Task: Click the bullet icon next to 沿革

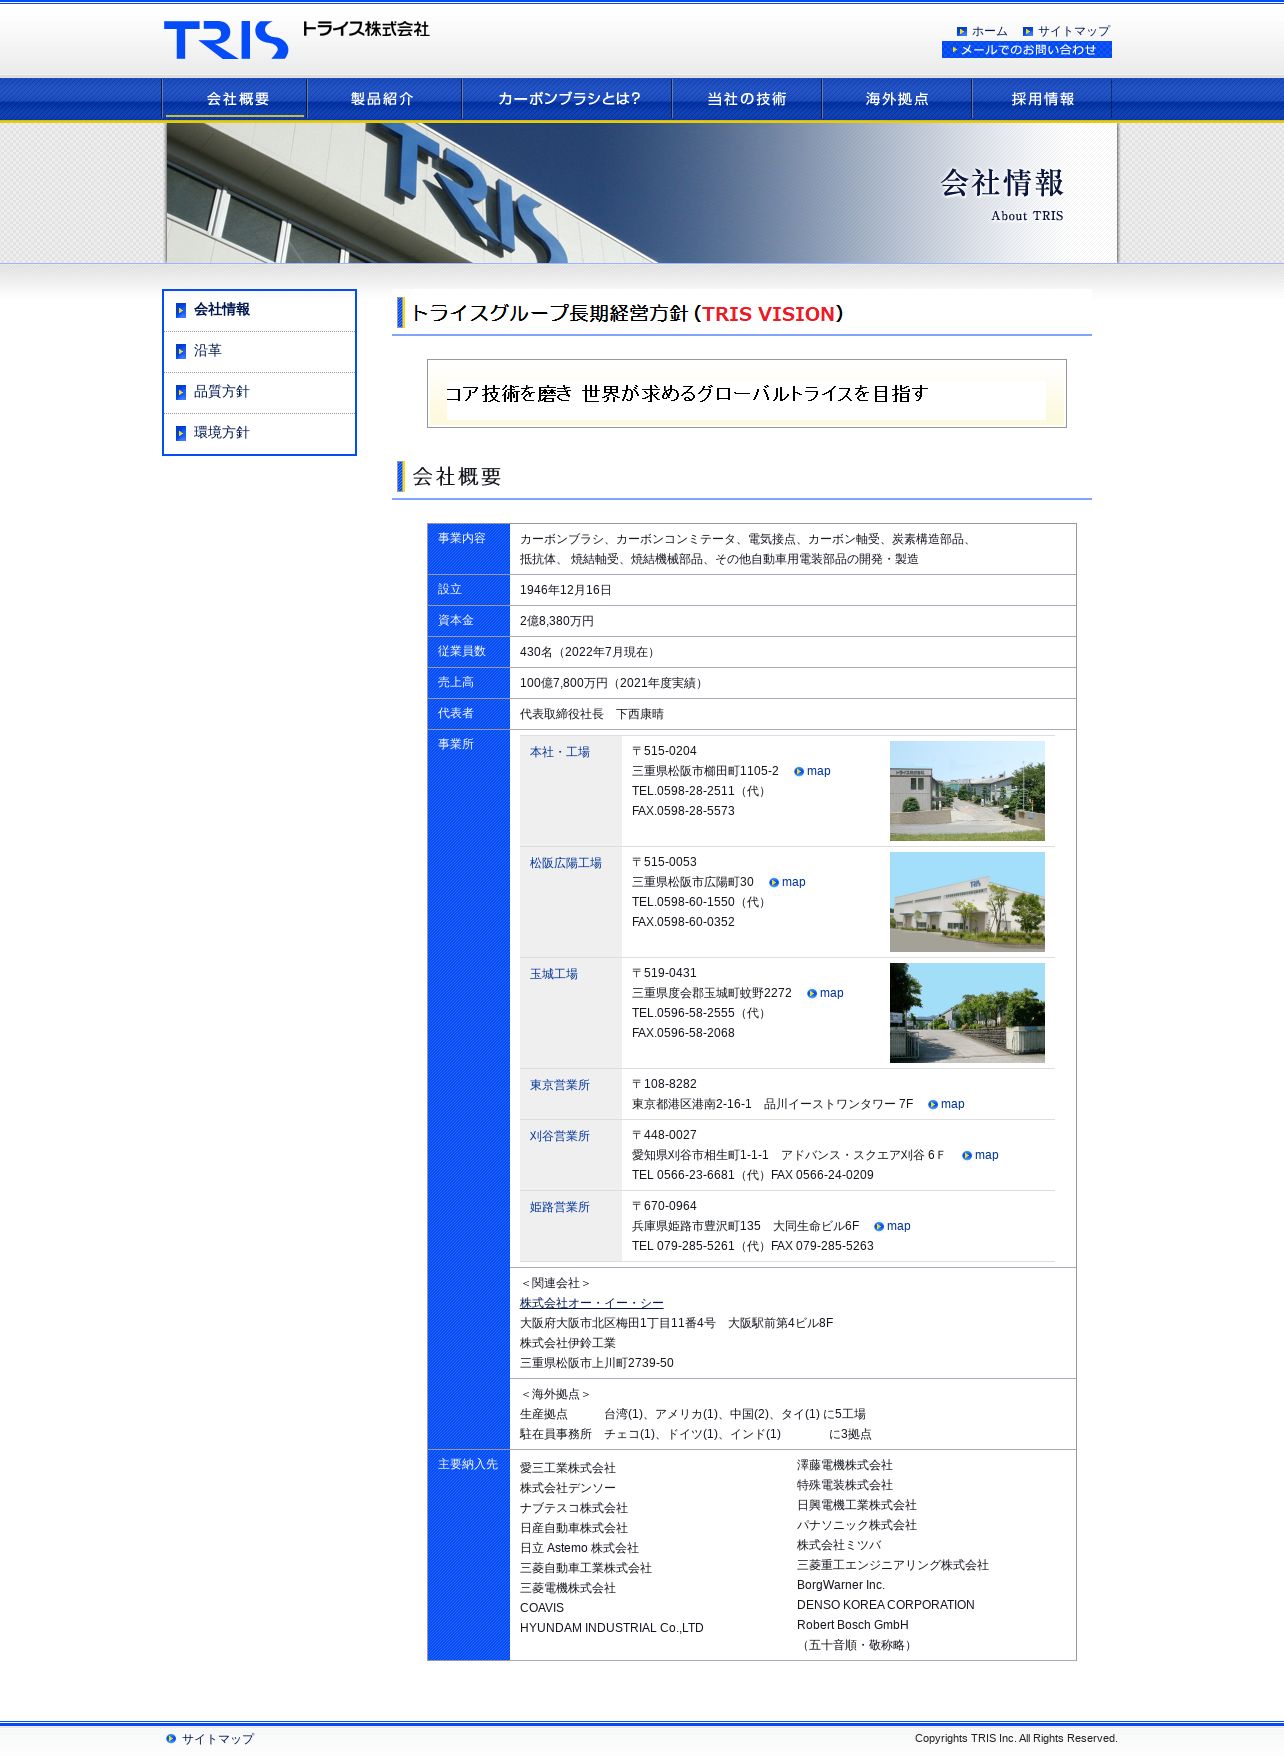Action: [x=181, y=351]
